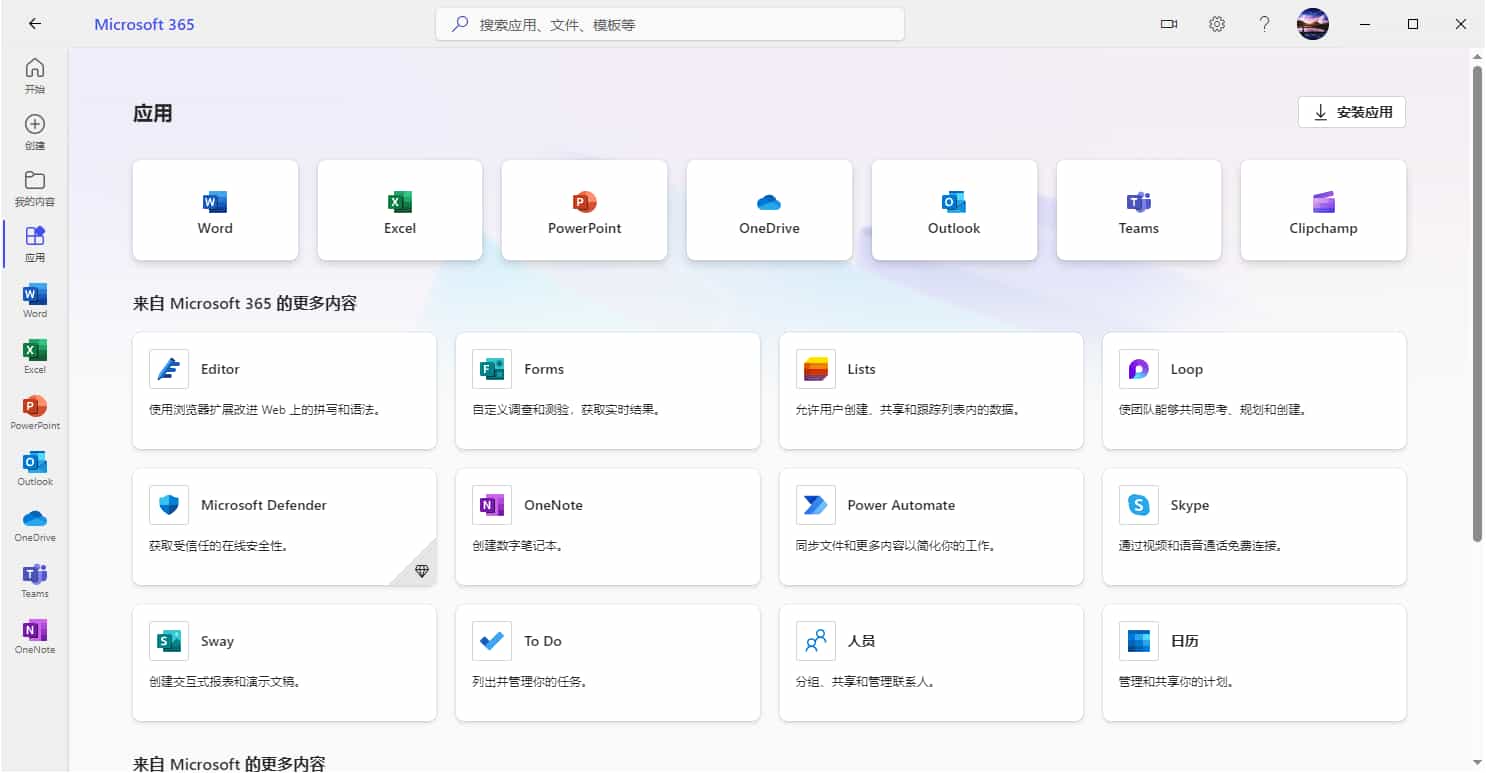Click the Forms app icon
This screenshot has height=773, width=1486.
[492, 369]
